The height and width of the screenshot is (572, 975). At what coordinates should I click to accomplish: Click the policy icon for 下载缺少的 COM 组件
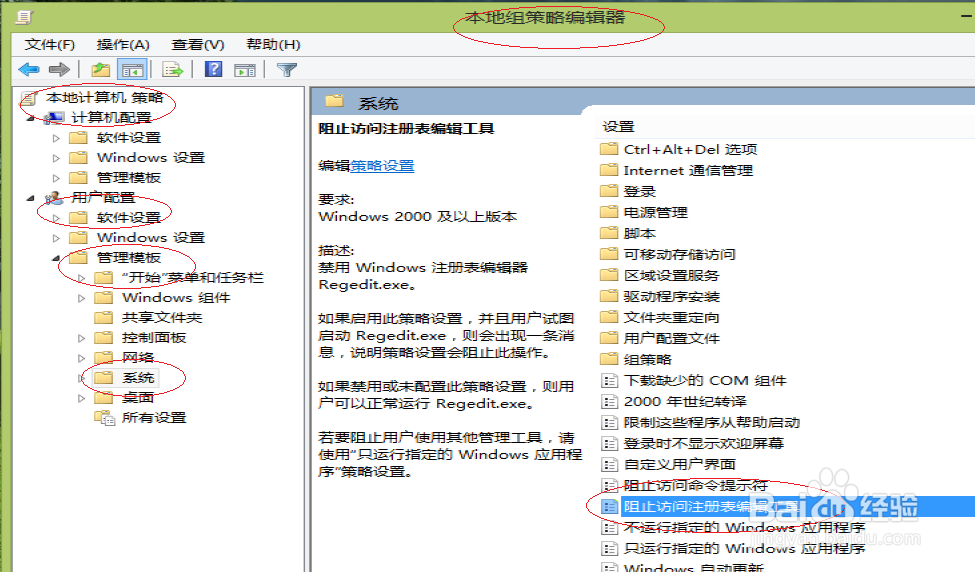[x=609, y=381]
